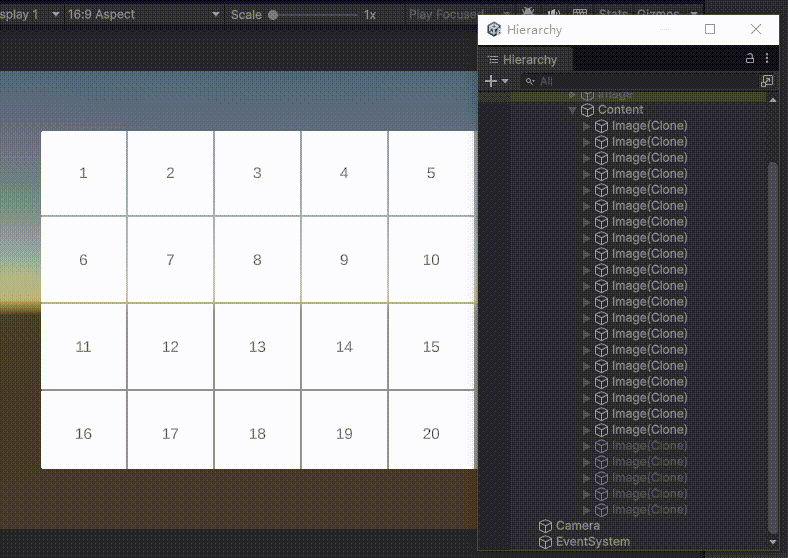Click the cube icon beside EventSystem
The height and width of the screenshot is (558, 788).
click(545, 542)
